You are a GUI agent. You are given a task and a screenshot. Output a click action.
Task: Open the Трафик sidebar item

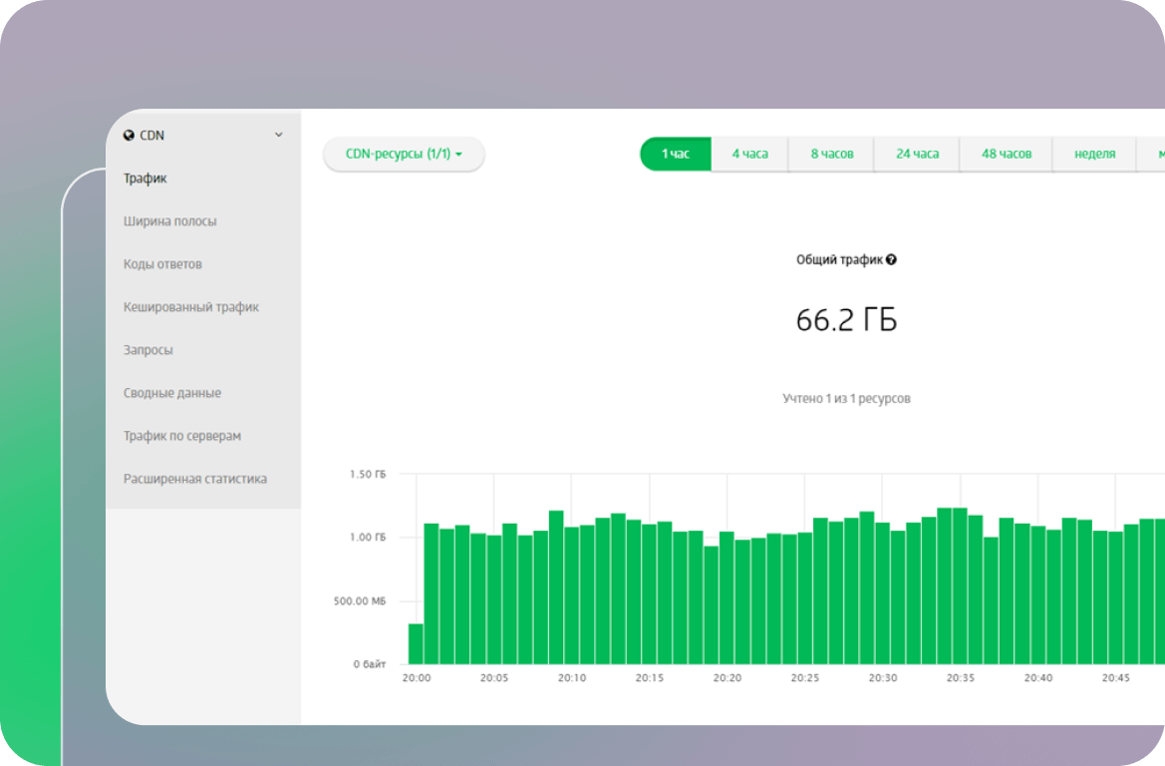tap(145, 179)
